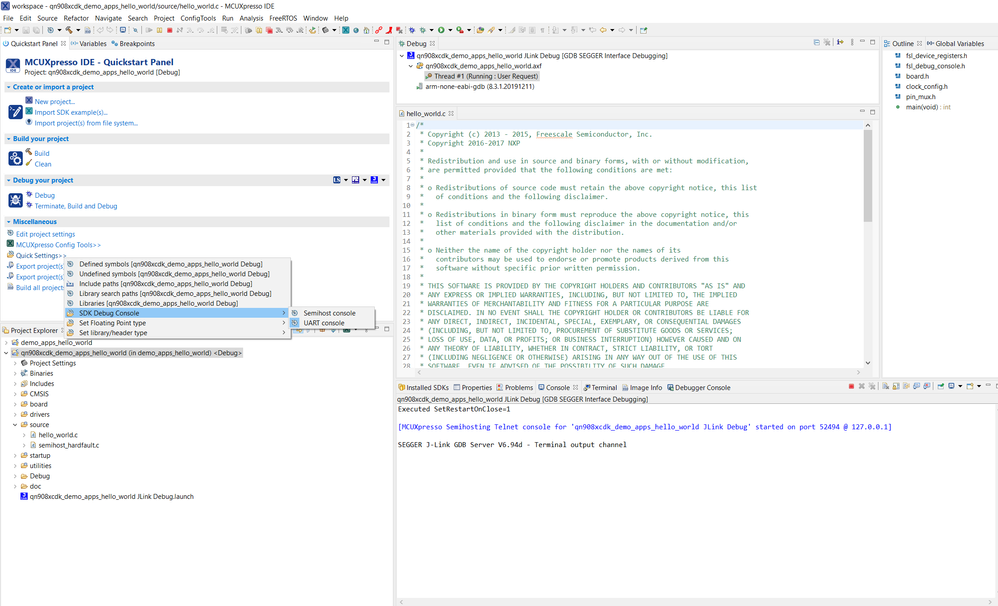The height and width of the screenshot is (606, 998).
Task: Click Import SDK example(s)... link
Action: coord(71,113)
